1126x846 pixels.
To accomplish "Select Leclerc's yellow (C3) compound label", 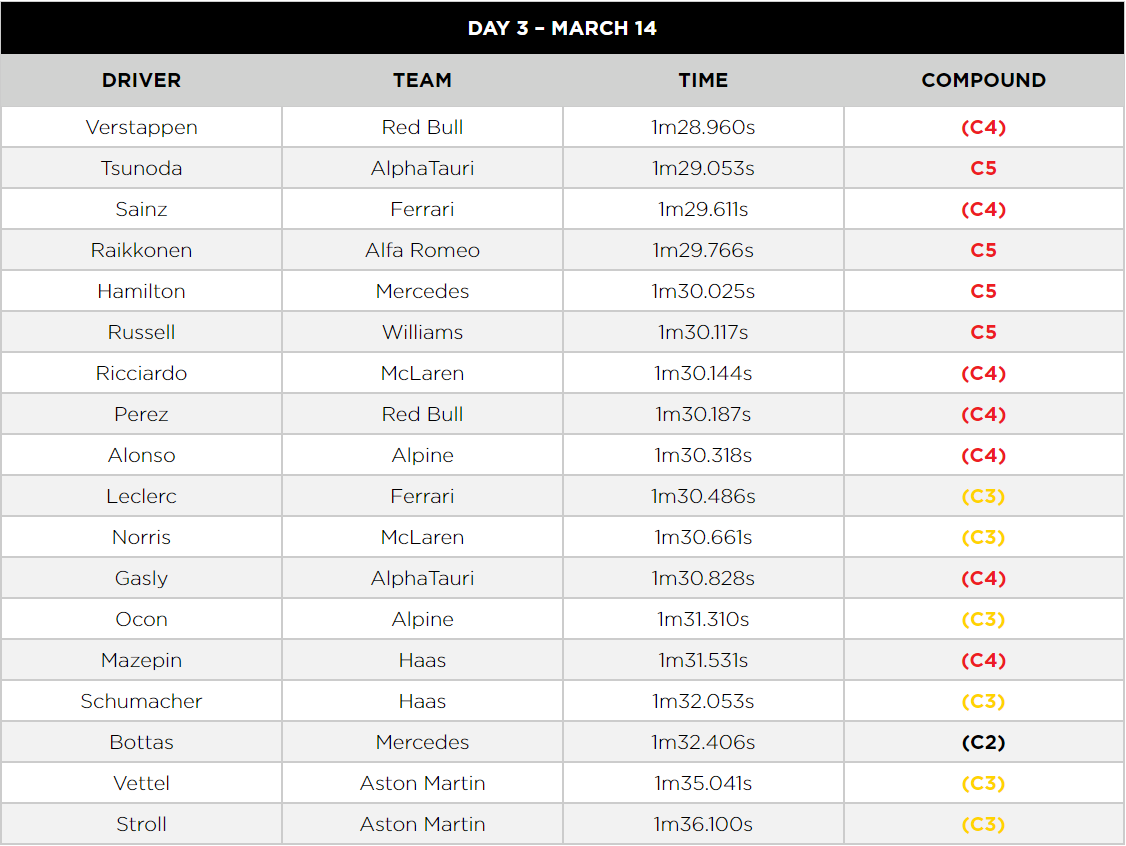I will click(x=984, y=496).
